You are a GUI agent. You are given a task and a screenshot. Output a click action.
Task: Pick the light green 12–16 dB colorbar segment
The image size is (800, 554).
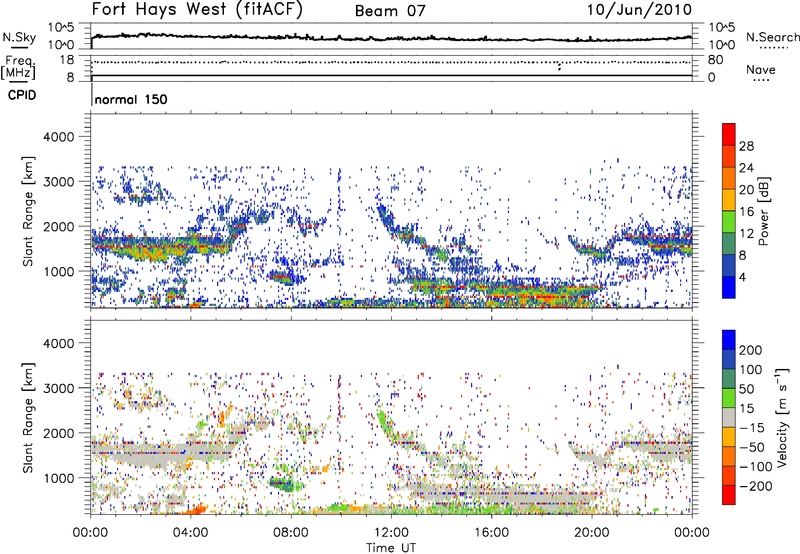tap(729, 222)
